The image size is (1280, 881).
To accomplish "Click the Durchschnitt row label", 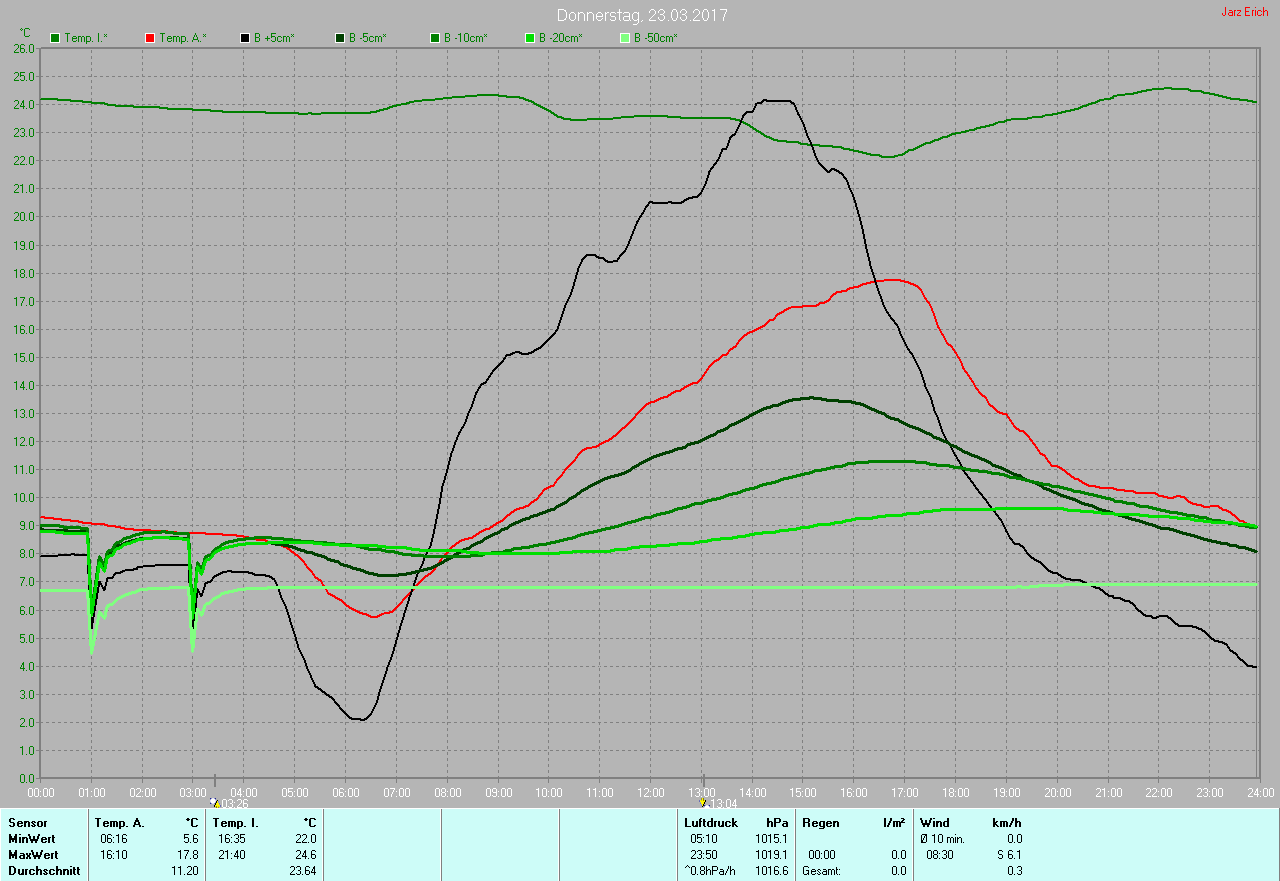I will [43, 871].
